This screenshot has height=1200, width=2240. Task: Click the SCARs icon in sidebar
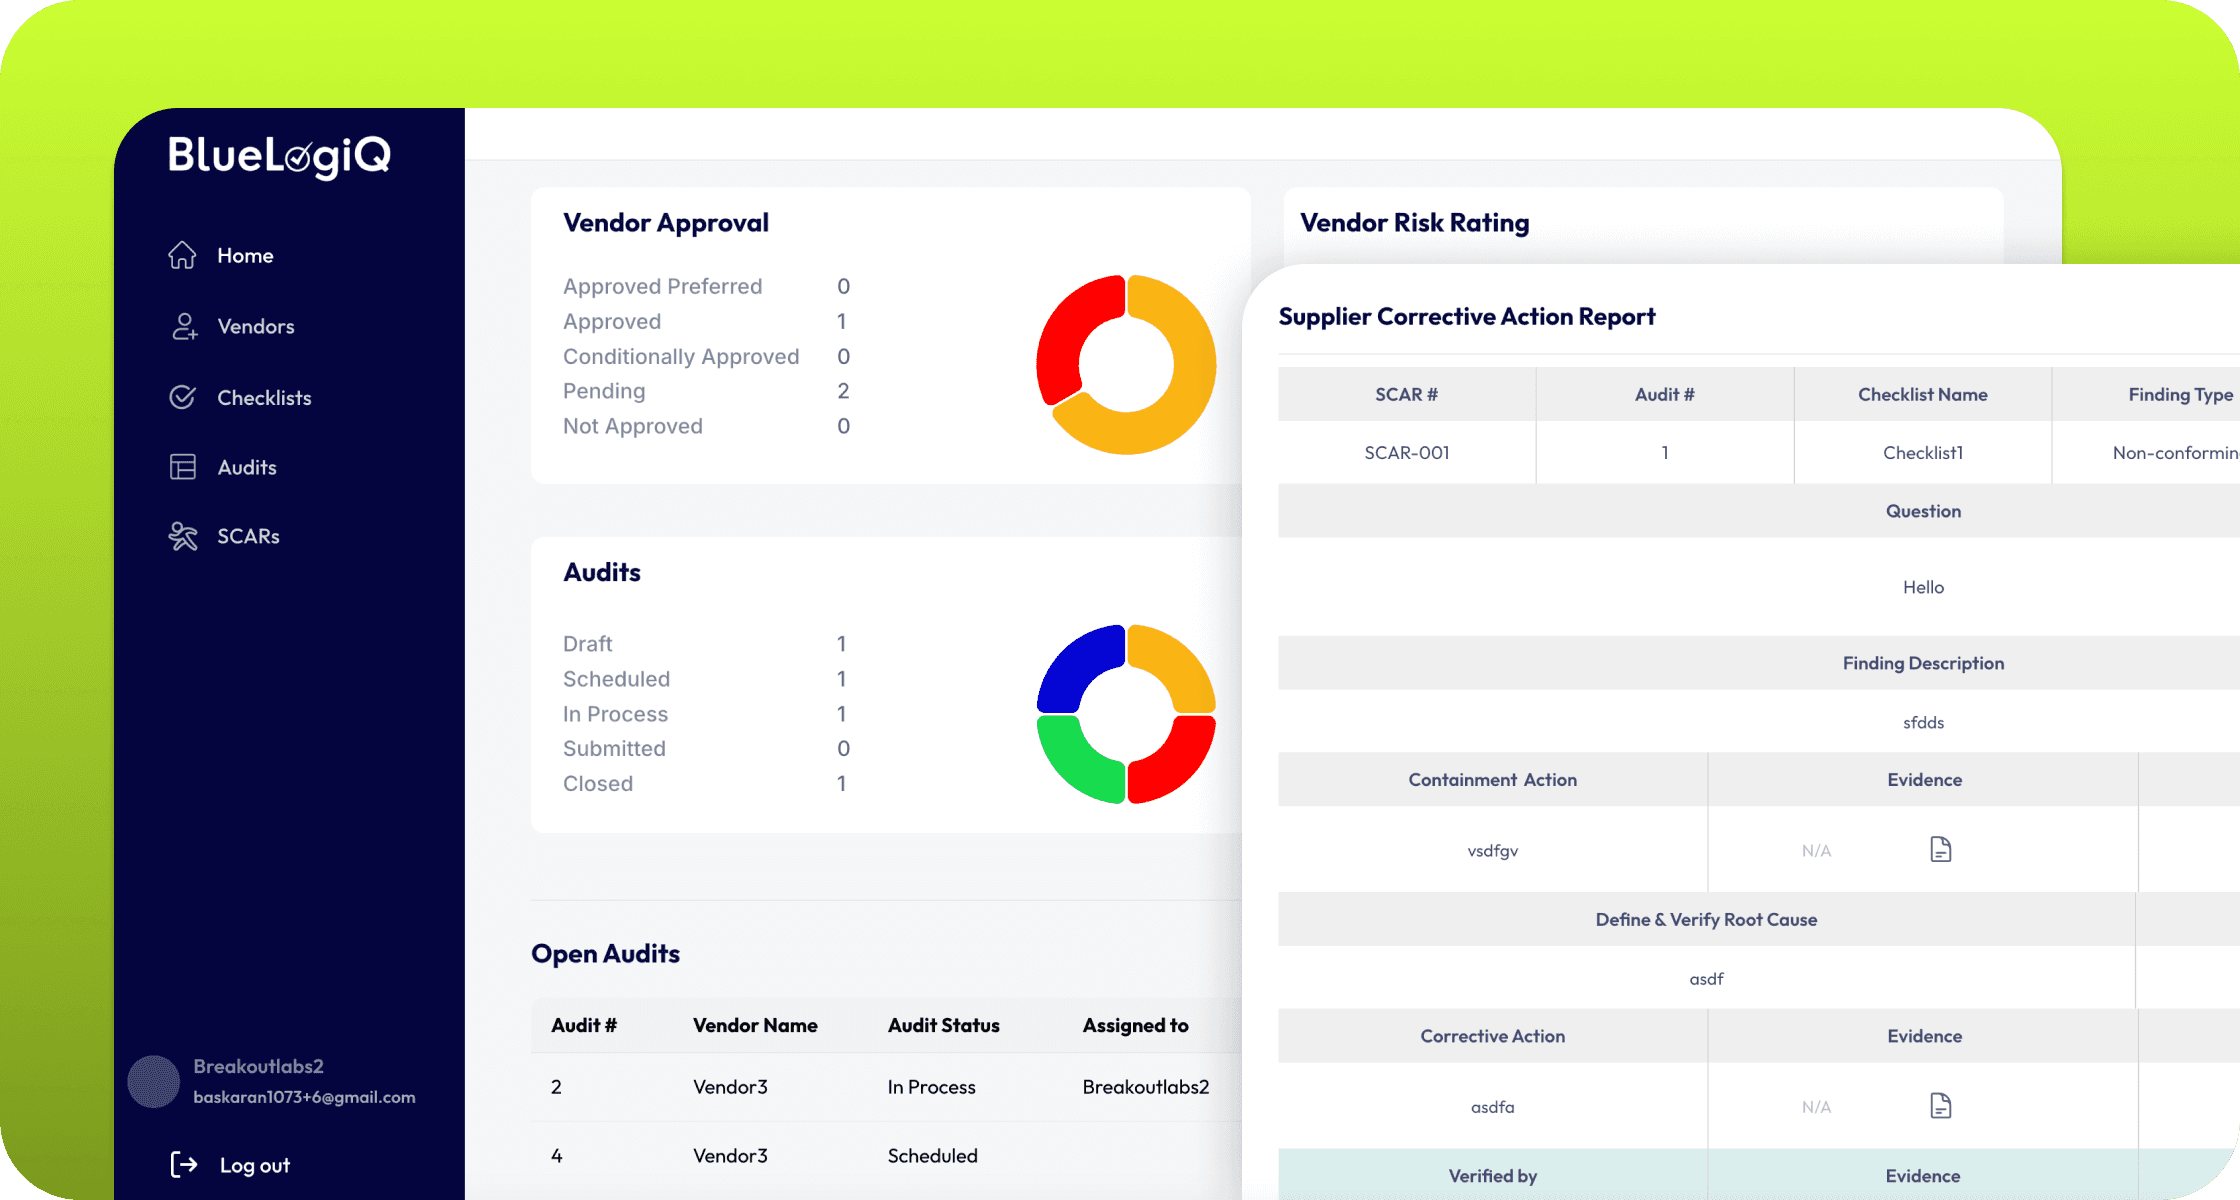click(x=183, y=536)
